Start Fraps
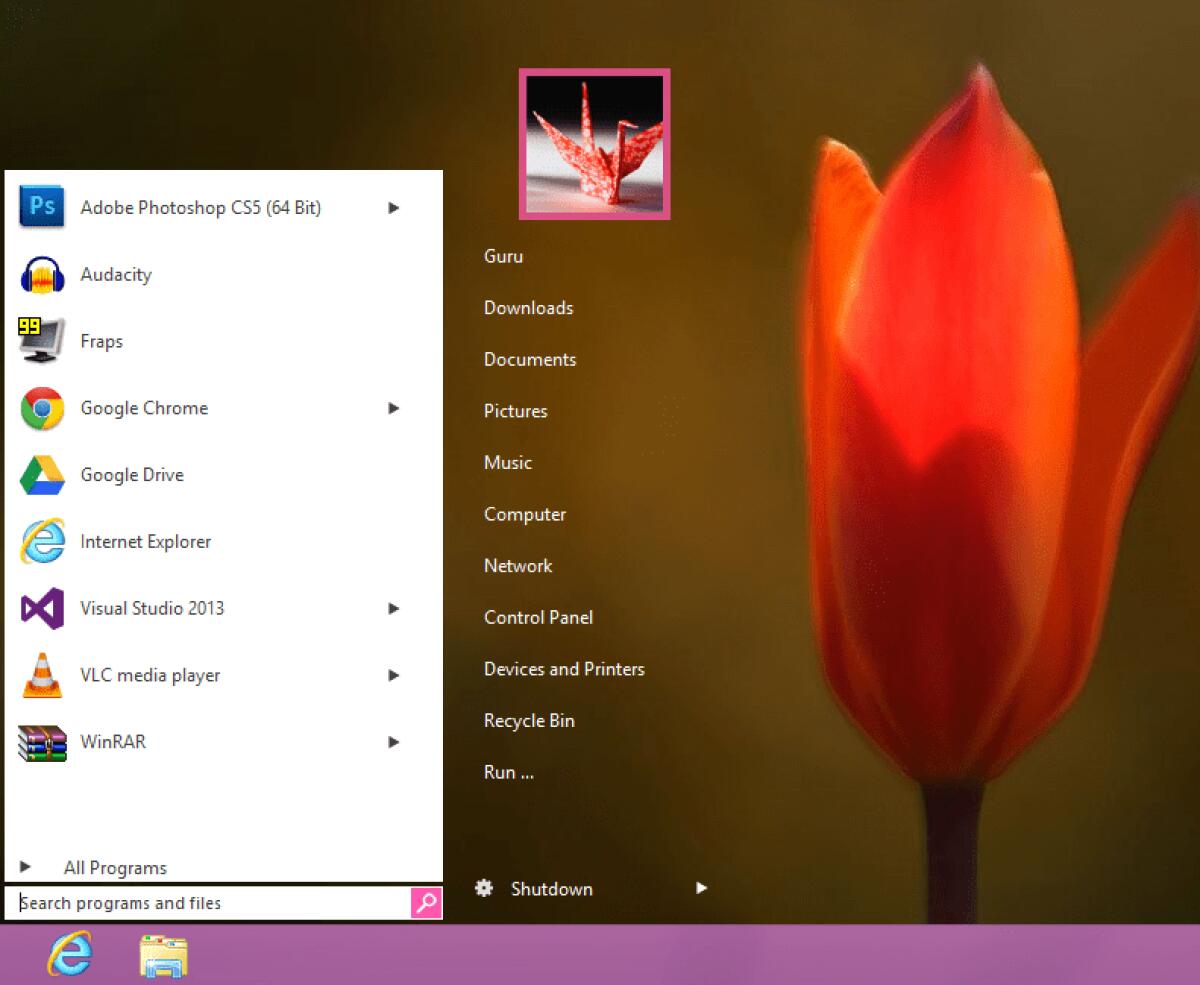Image resolution: width=1200 pixels, height=985 pixels. [x=101, y=341]
